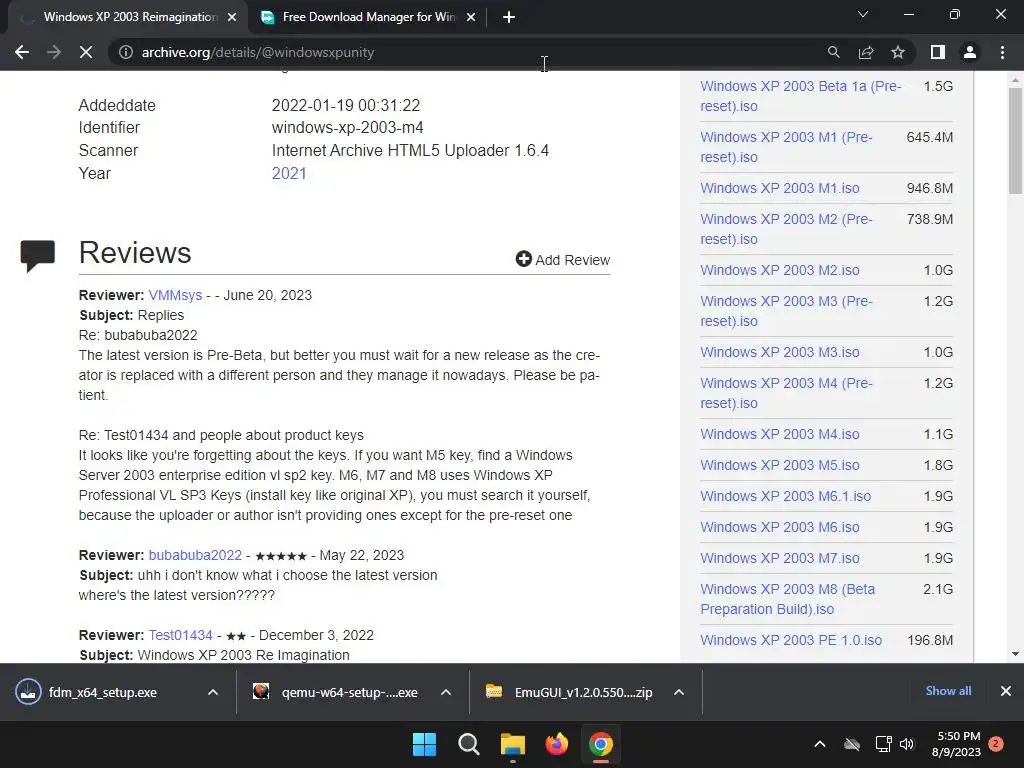Click Add Review button
Image resolution: width=1024 pixels, height=768 pixels.
point(562,260)
